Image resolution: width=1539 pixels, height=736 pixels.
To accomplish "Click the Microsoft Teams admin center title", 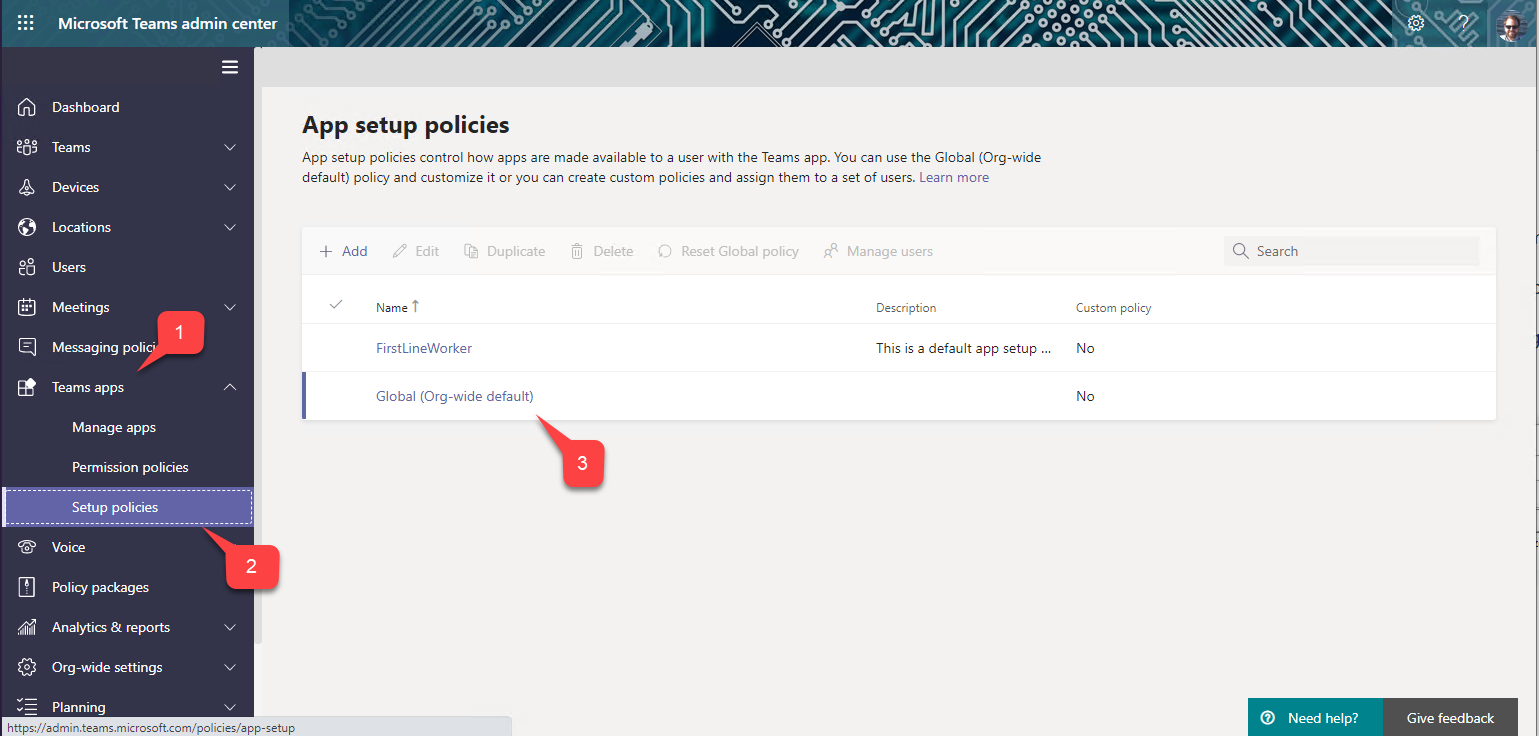I will [168, 23].
